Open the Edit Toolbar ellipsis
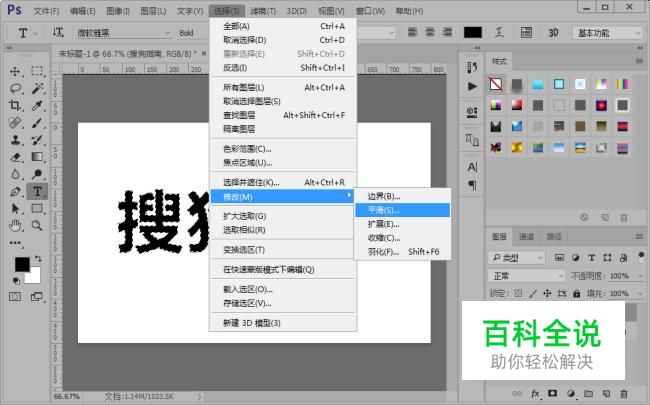This screenshot has width=650, height=405. pyautogui.click(x=15, y=243)
